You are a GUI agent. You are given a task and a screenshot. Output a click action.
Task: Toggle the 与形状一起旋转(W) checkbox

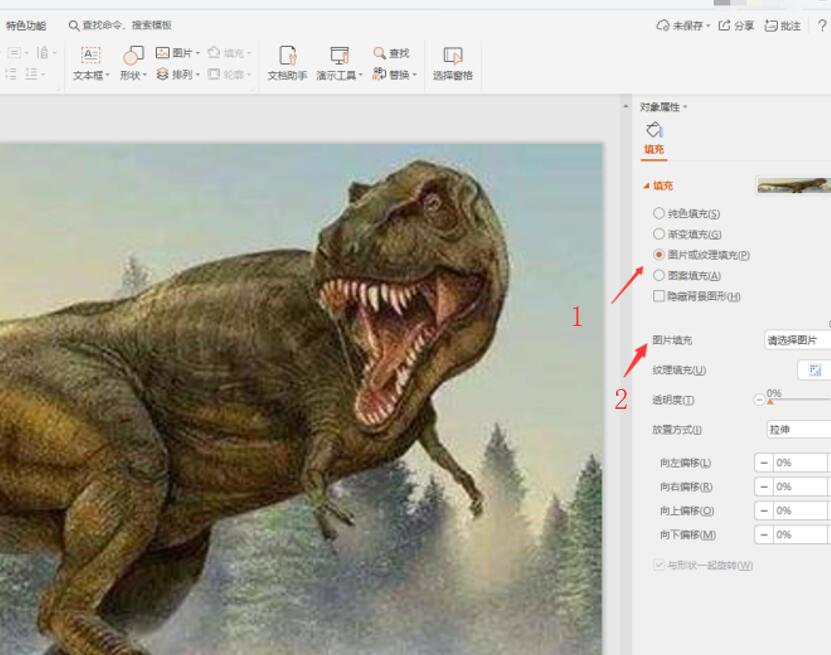(x=659, y=565)
